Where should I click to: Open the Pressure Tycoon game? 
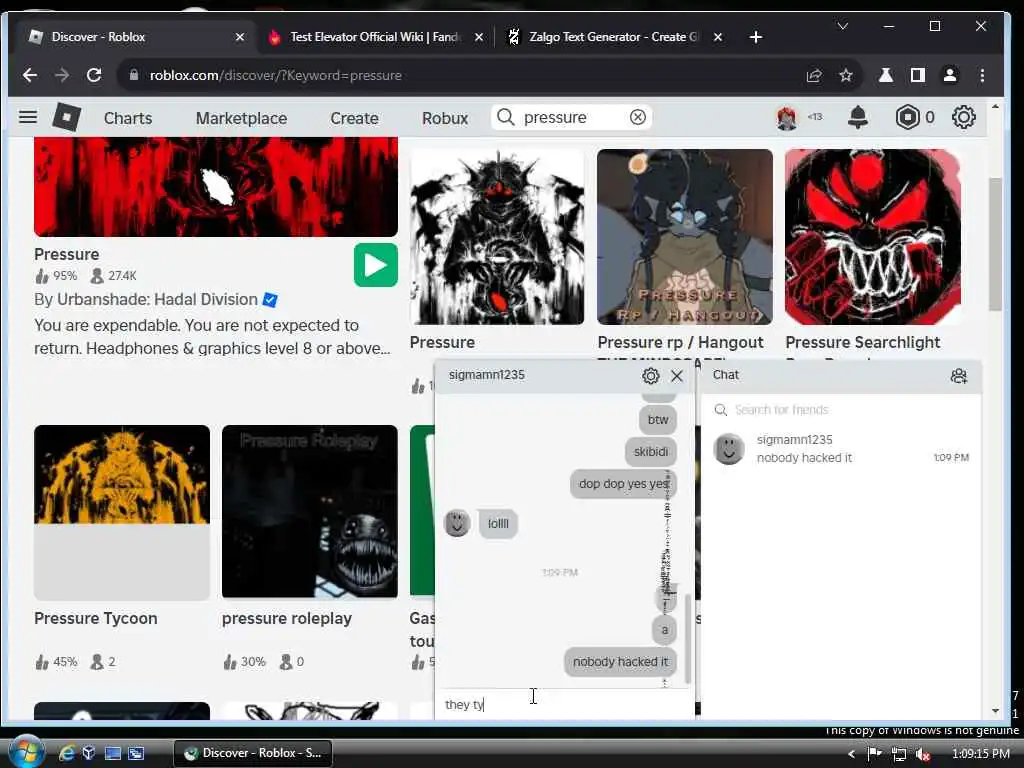point(95,618)
